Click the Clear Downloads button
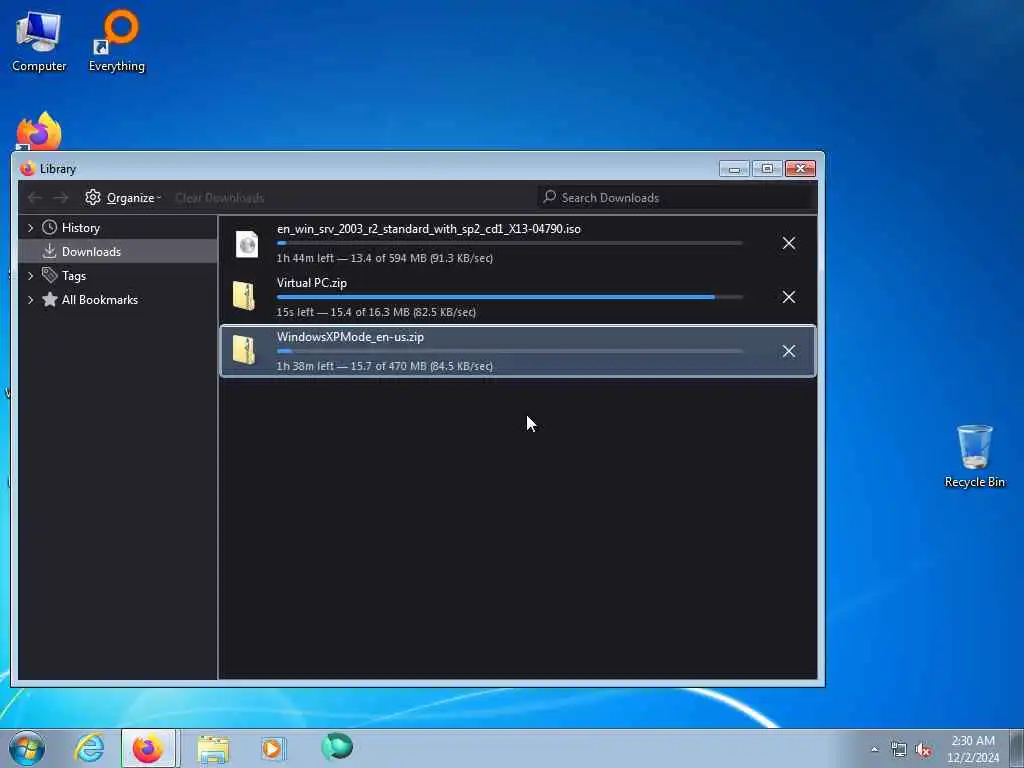This screenshot has width=1024, height=768. (219, 197)
